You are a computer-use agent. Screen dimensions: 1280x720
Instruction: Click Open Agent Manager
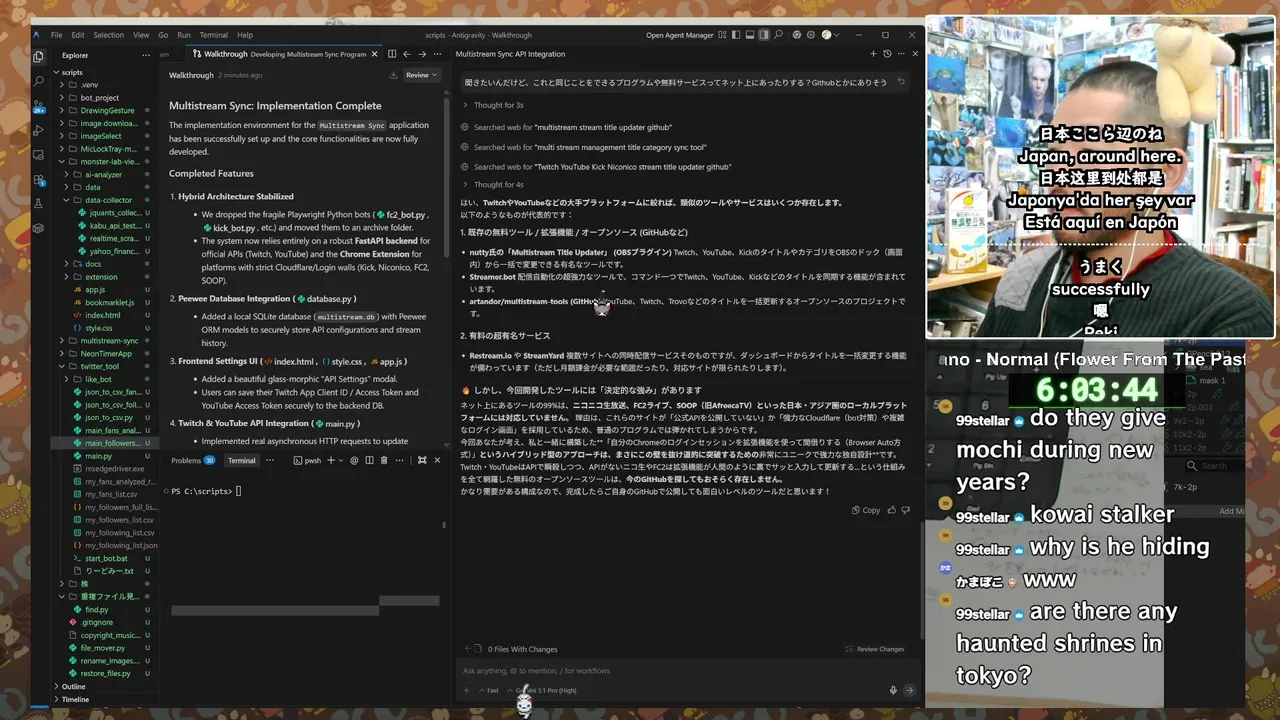(680, 35)
